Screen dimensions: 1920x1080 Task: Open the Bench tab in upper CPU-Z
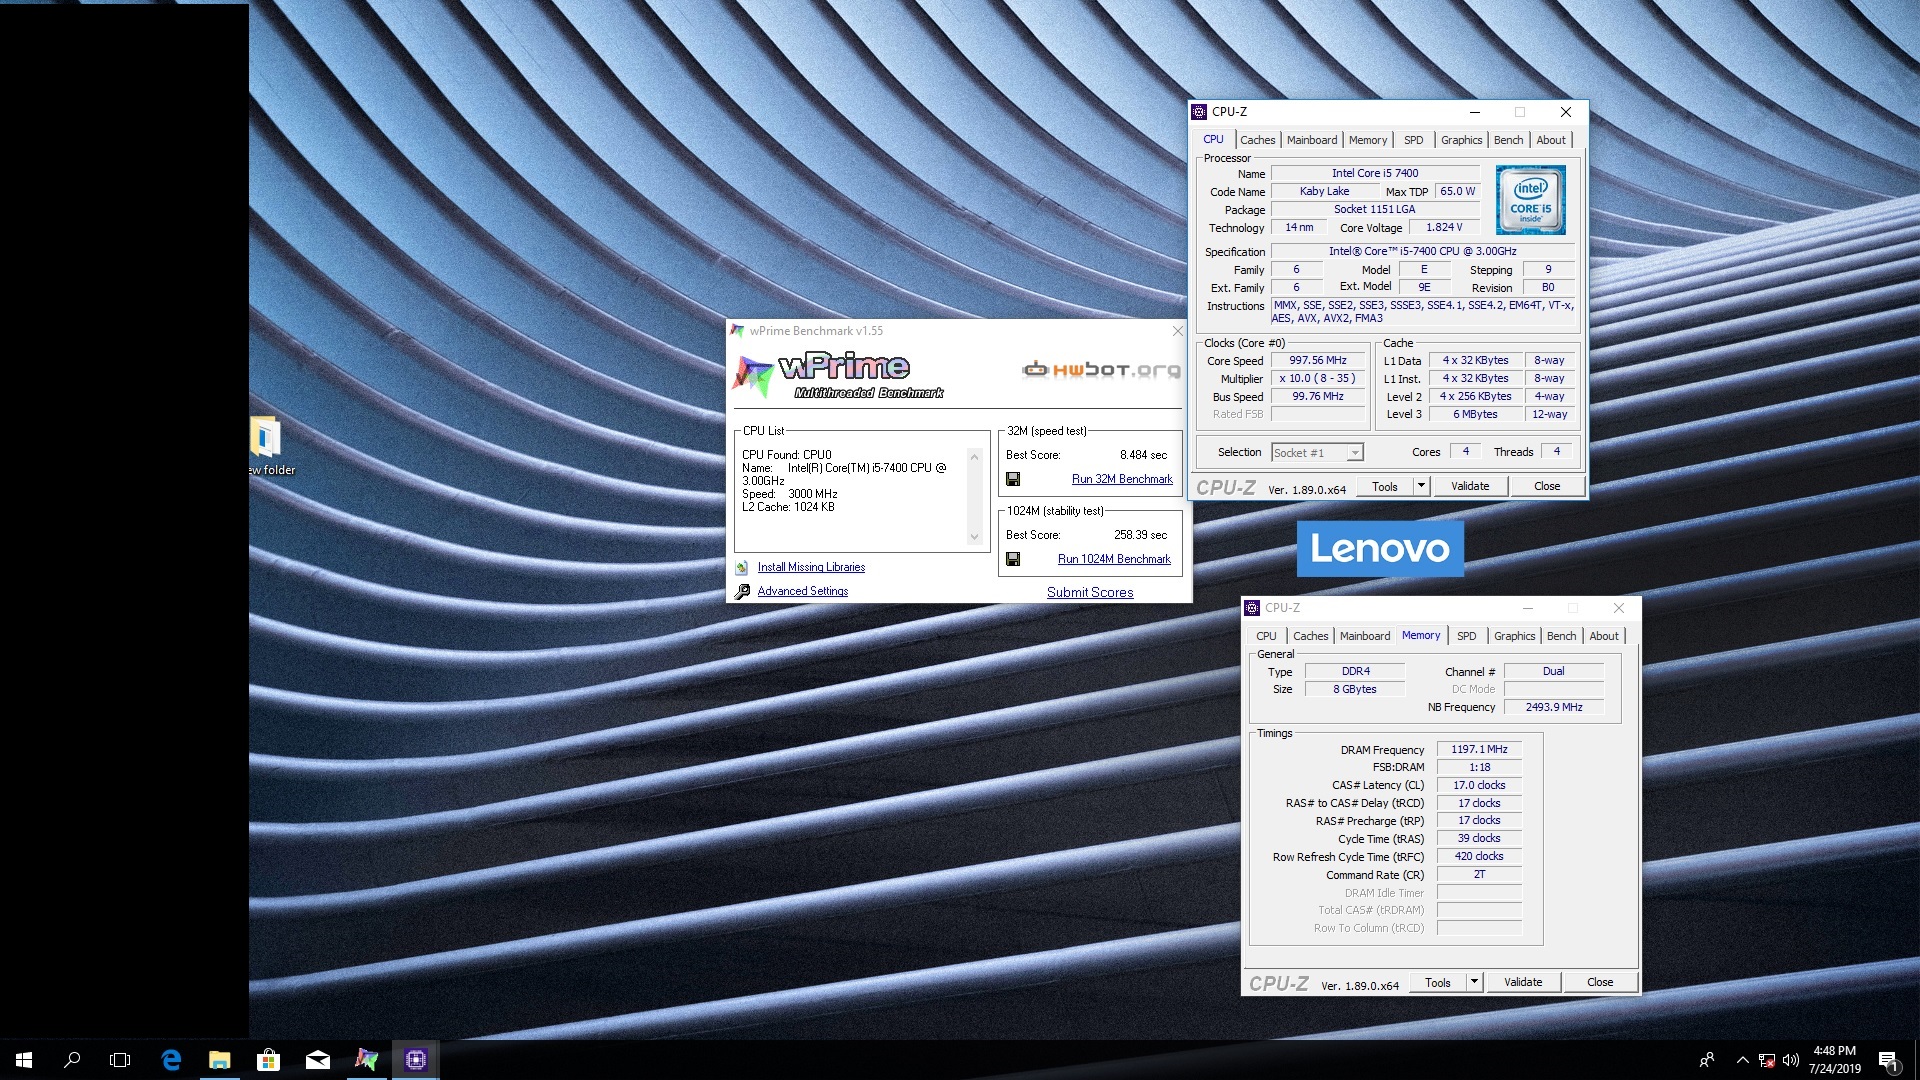coord(1509,140)
